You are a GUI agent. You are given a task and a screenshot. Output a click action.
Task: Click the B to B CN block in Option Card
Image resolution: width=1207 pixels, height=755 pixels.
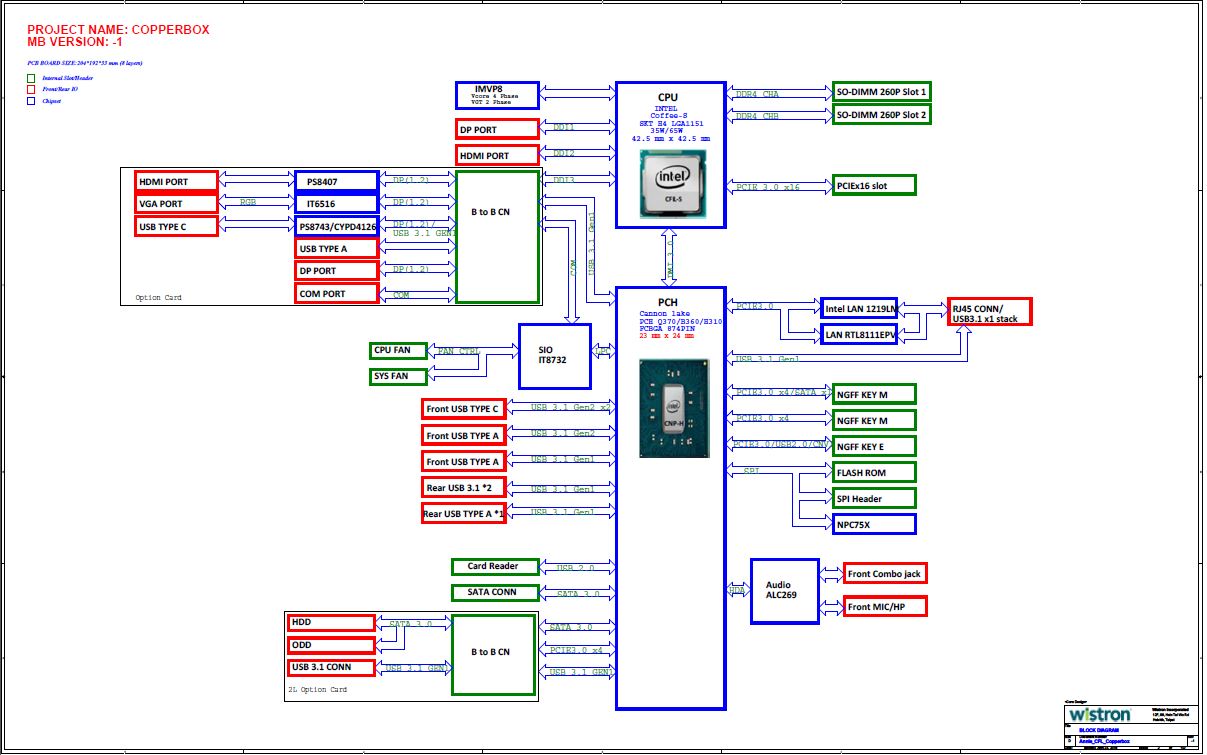click(x=498, y=237)
